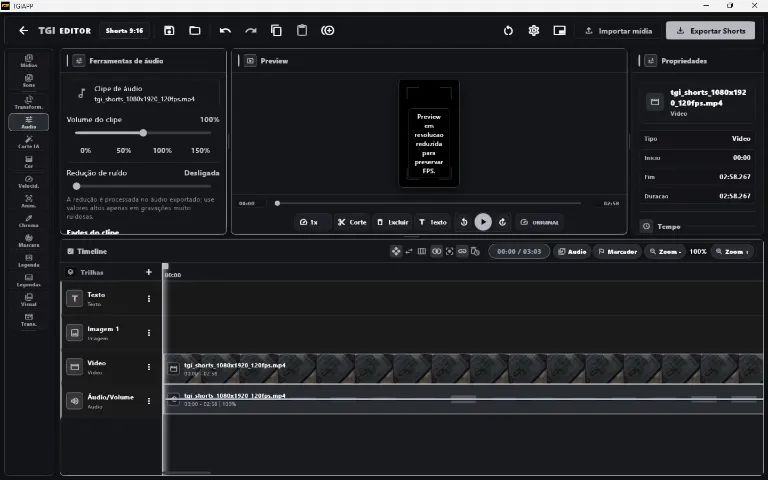Open the Corte IA sidebar tool

(x=28, y=142)
